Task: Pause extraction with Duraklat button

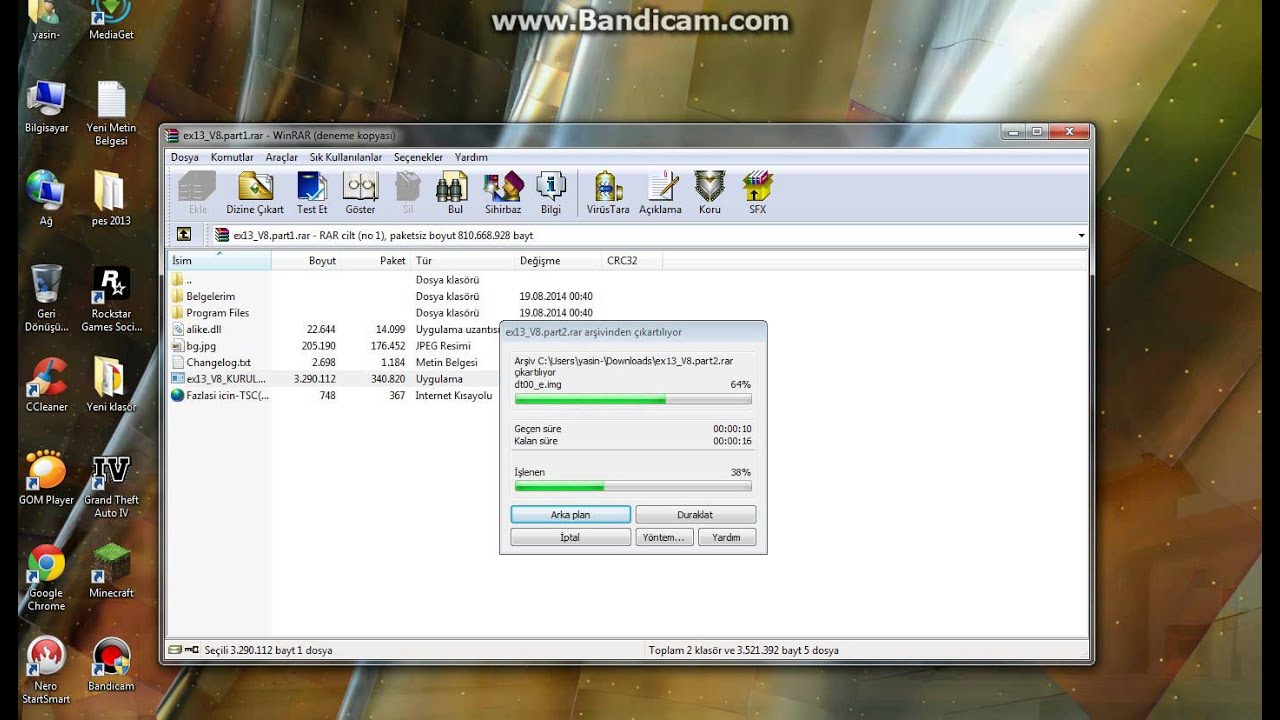Action: pyautogui.click(x=695, y=514)
